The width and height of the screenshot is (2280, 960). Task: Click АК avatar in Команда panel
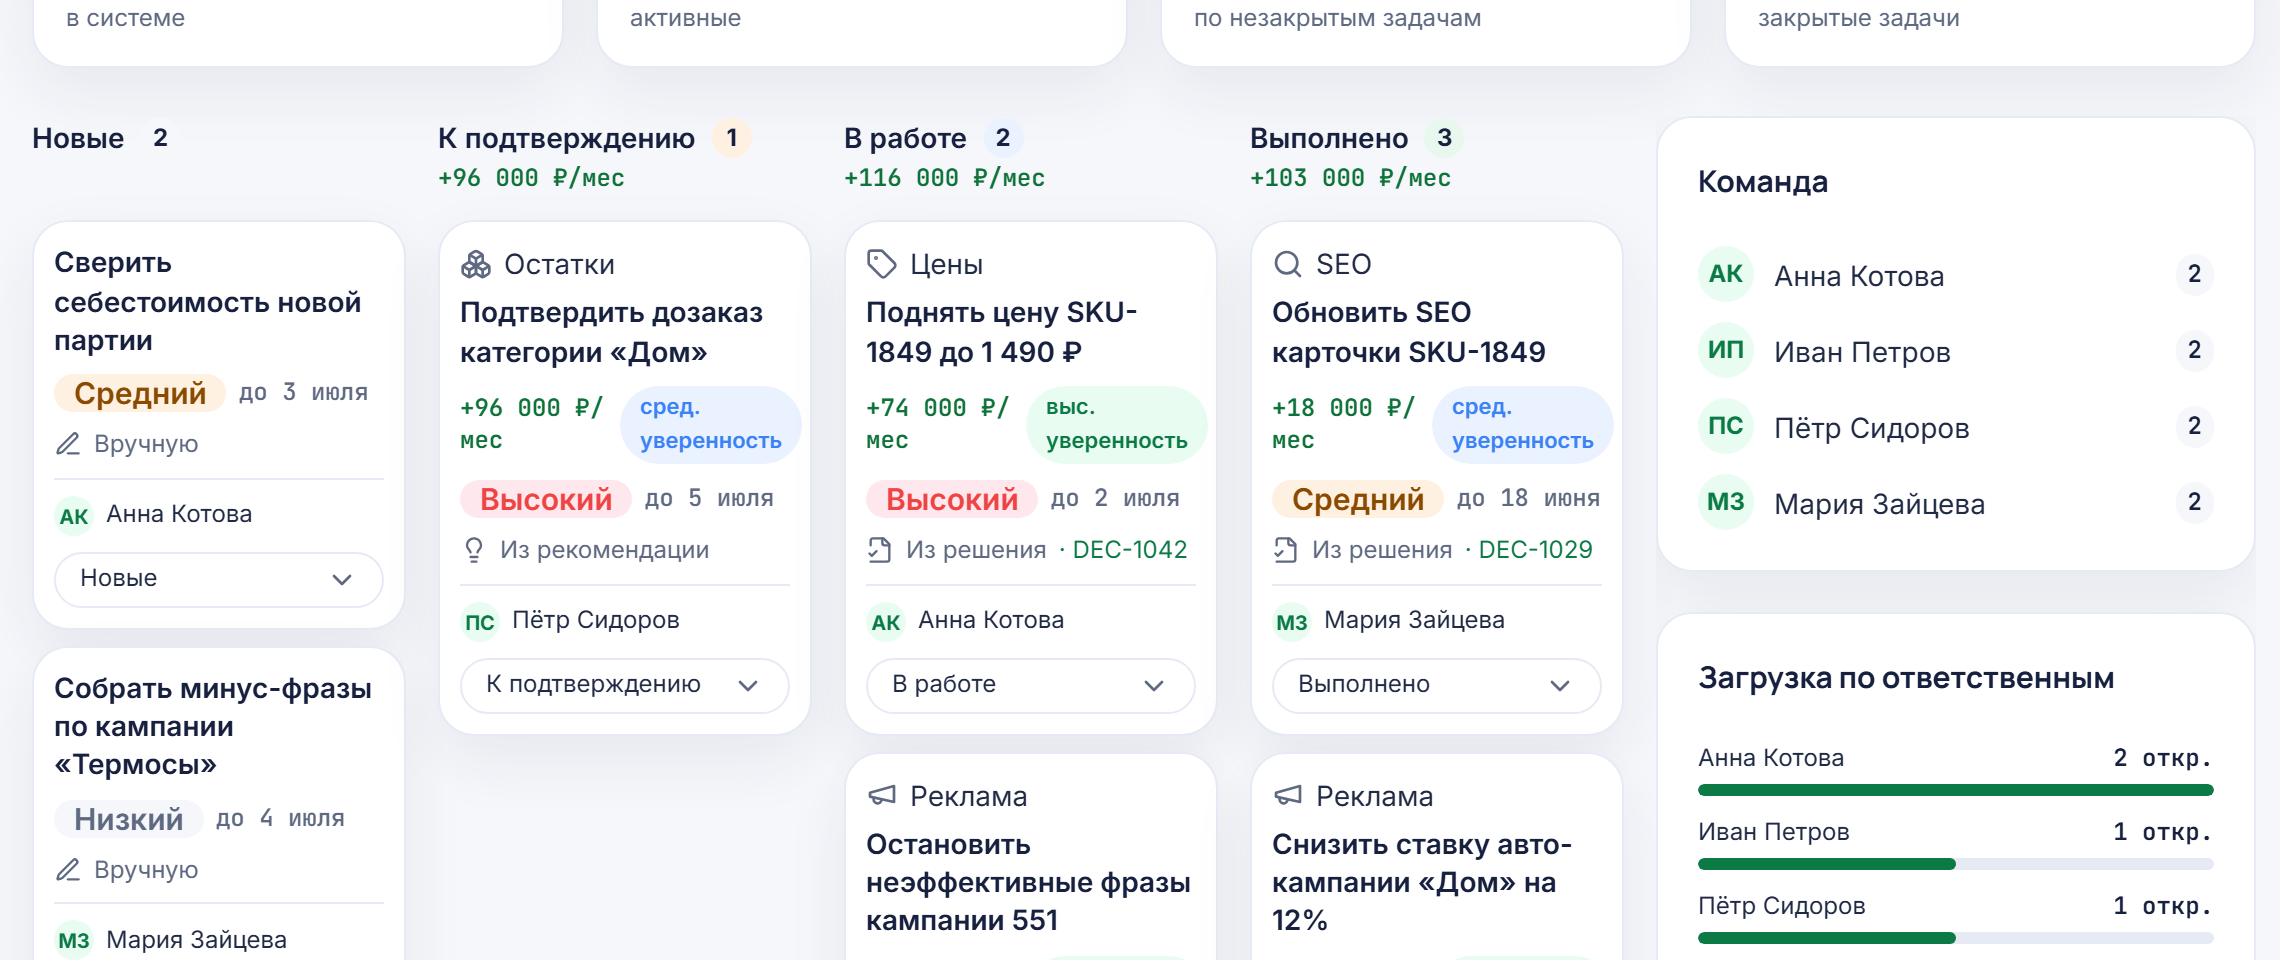click(1726, 274)
